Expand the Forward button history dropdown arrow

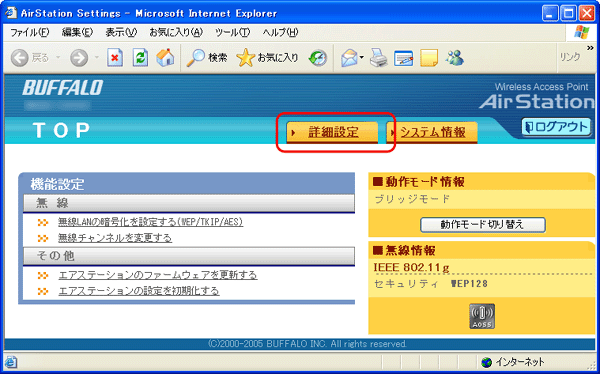click(x=96, y=58)
